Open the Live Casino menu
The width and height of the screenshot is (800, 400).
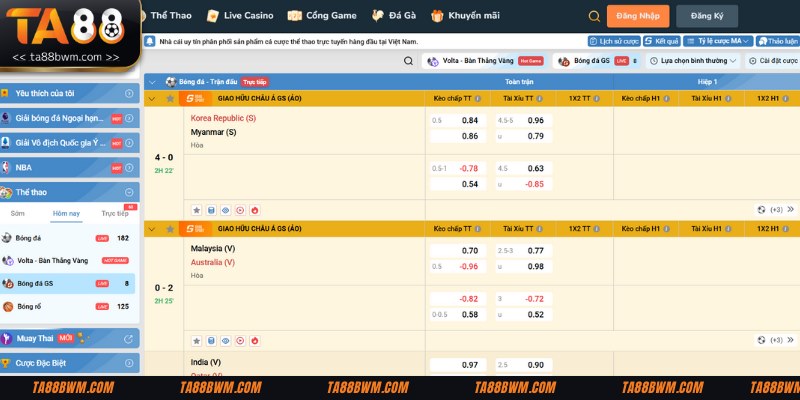tap(240, 16)
